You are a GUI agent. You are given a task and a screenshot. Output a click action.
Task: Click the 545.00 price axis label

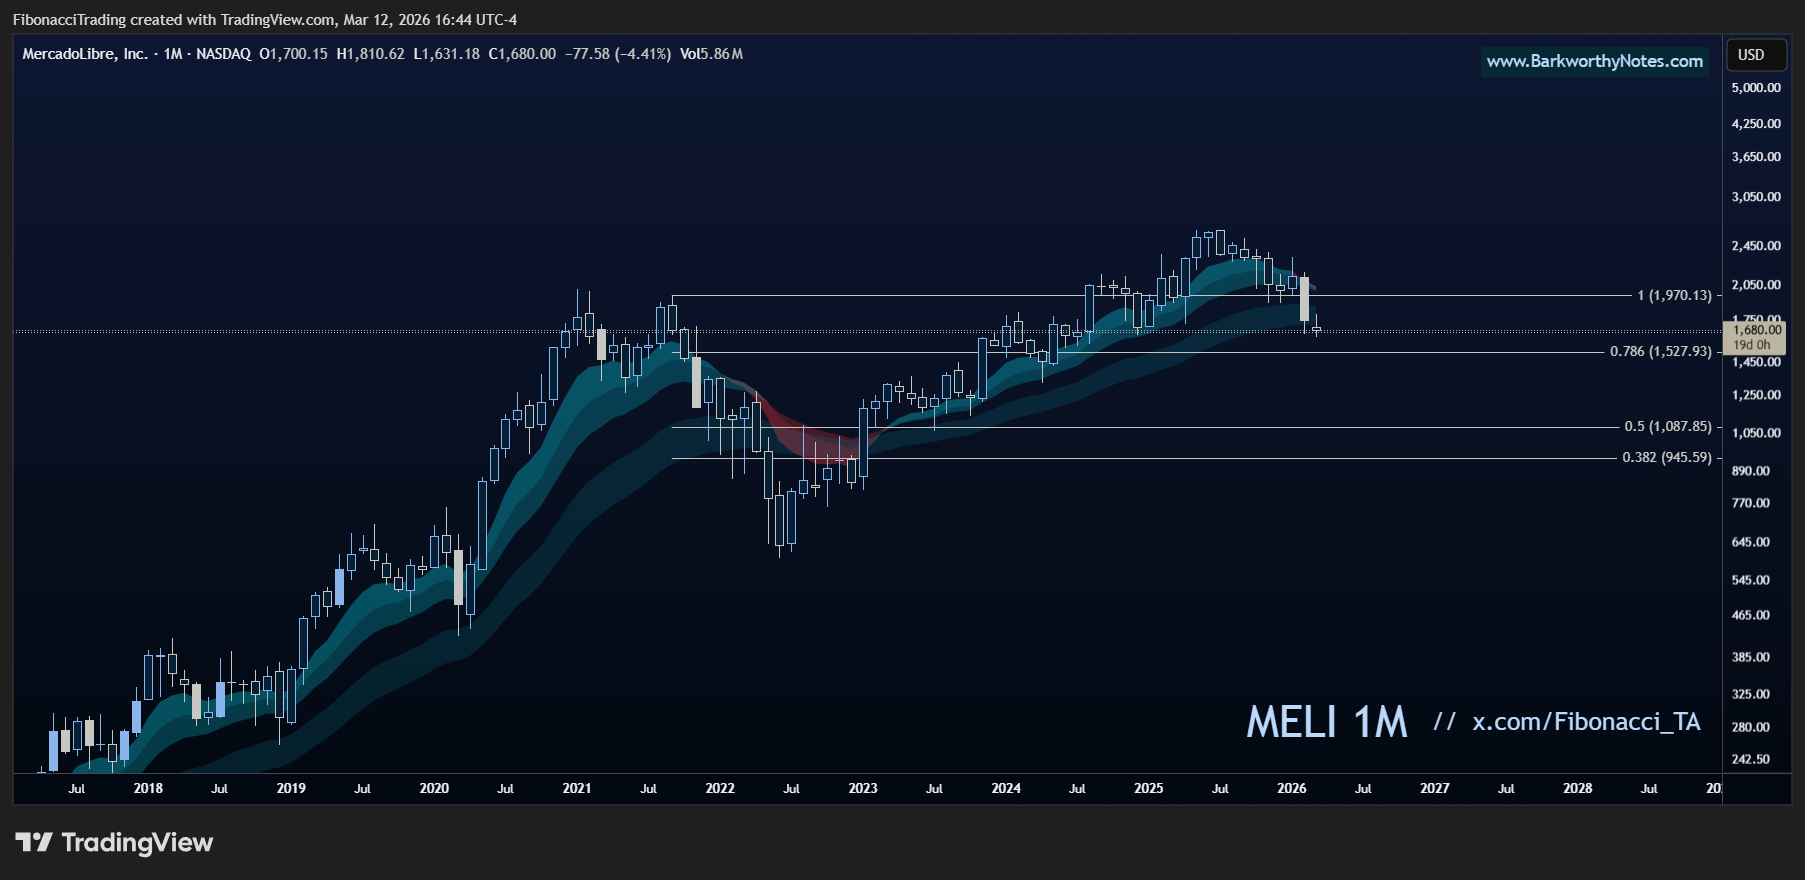(x=1751, y=580)
